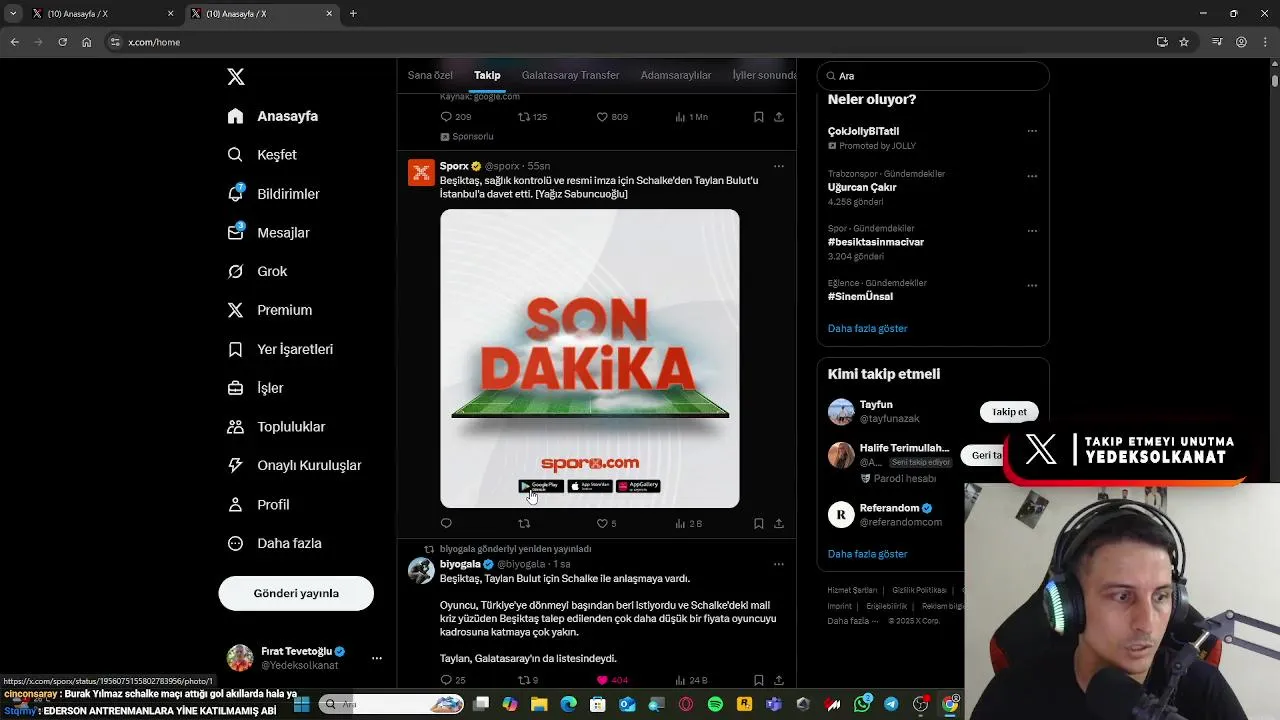
Task: Reply to the Sporx post
Action: pos(446,523)
